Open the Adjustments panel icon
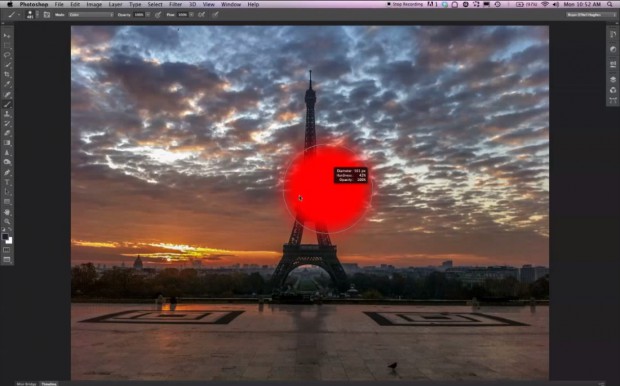The width and height of the screenshot is (620, 386). (613, 49)
